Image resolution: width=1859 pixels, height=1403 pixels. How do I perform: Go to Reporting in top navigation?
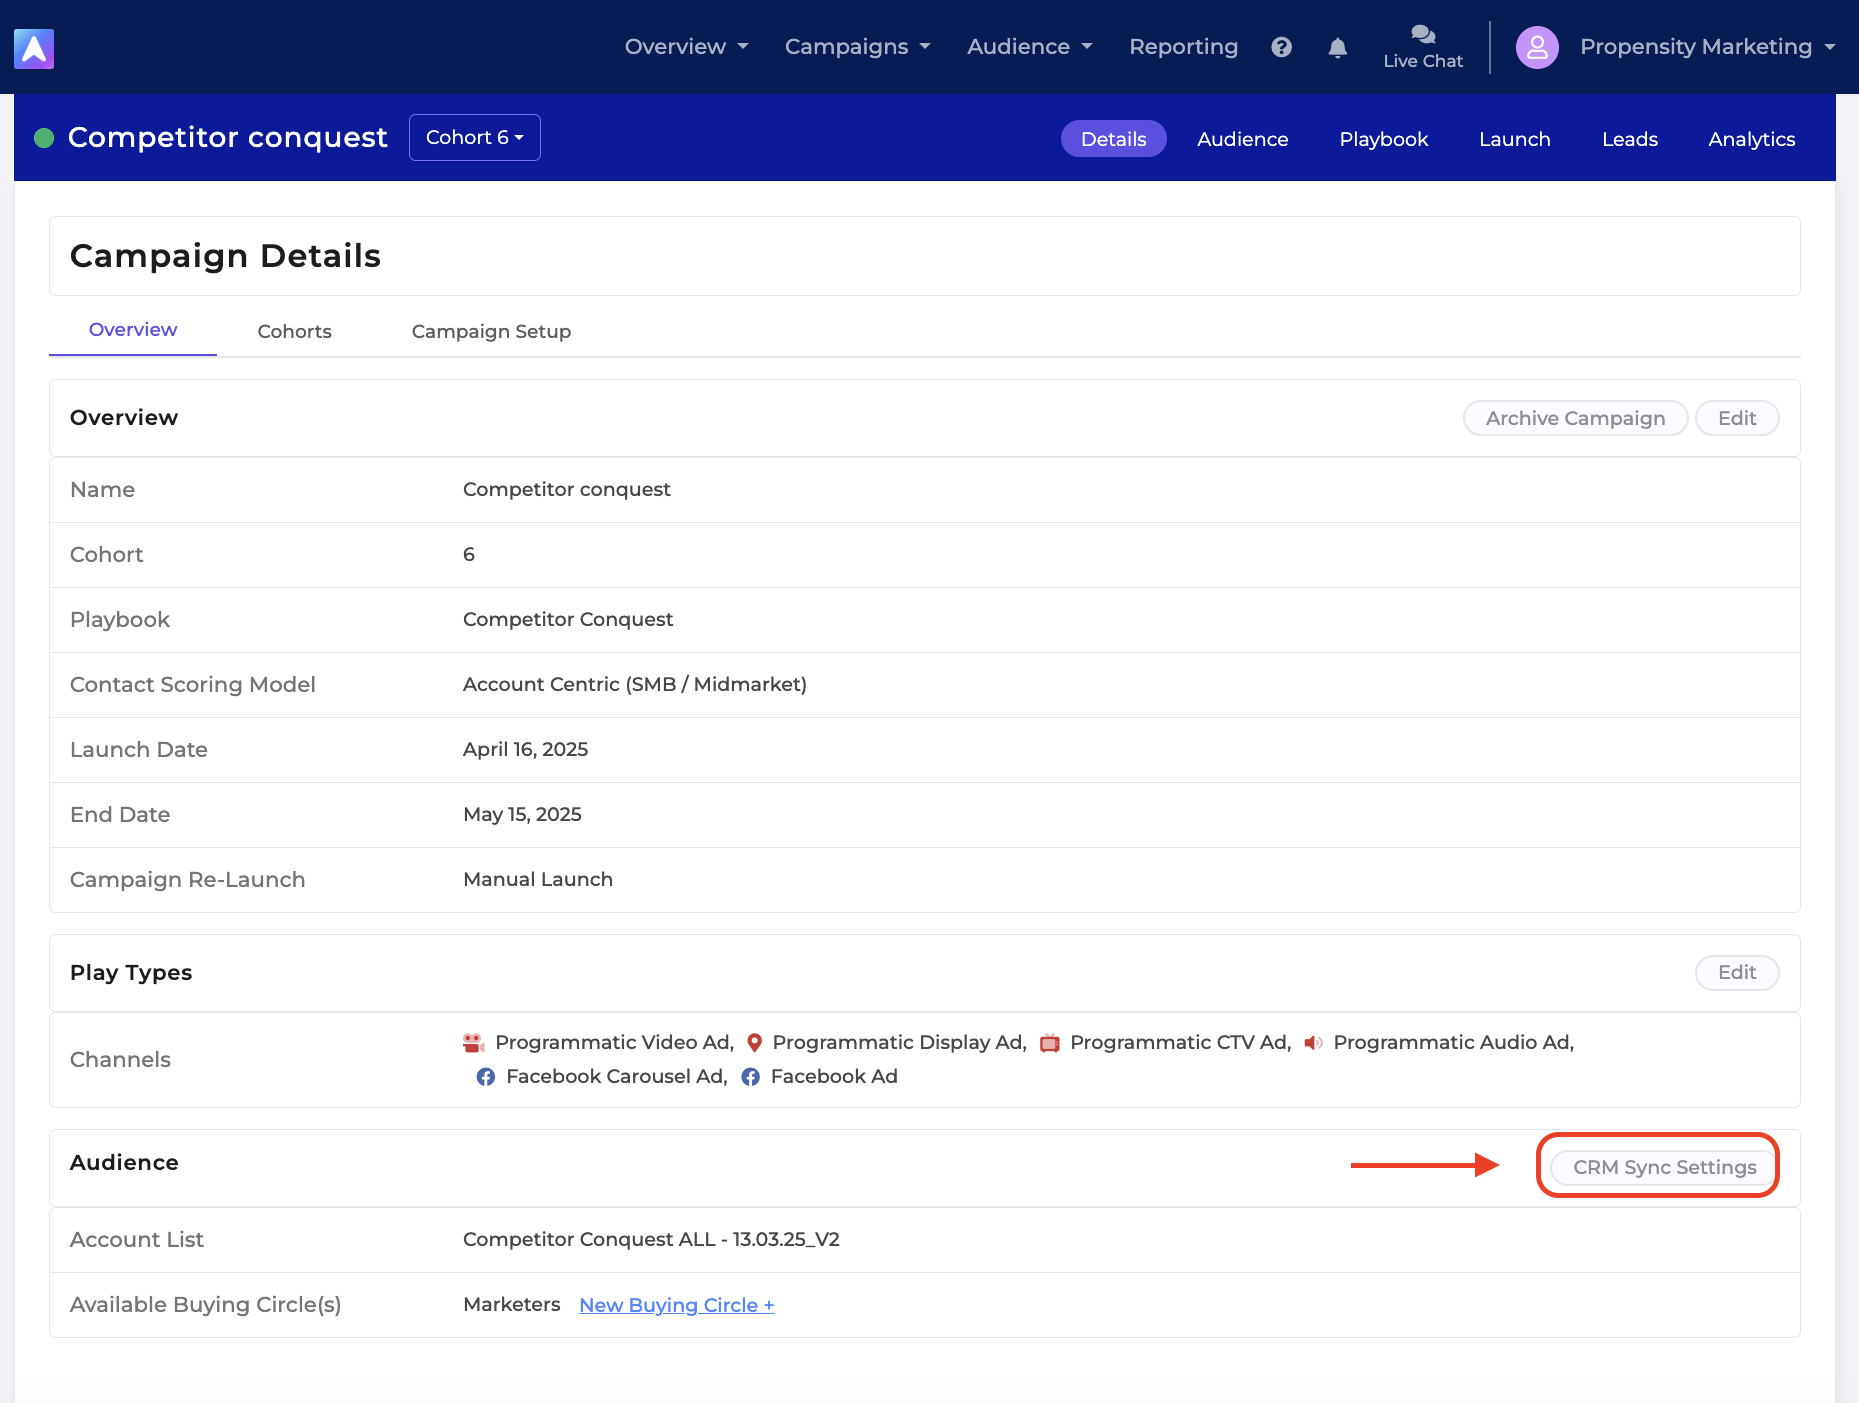pyautogui.click(x=1183, y=47)
